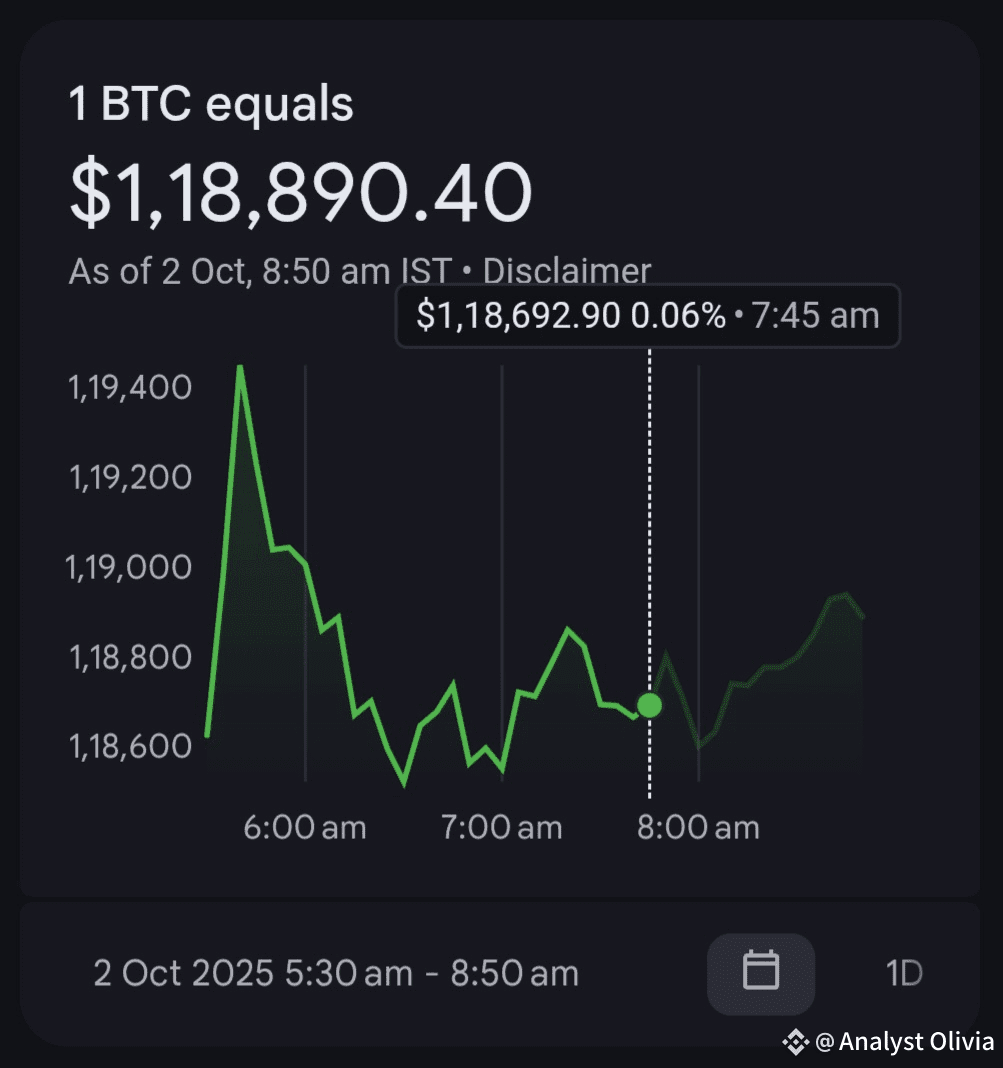Select the 1D range tab

point(904,973)
